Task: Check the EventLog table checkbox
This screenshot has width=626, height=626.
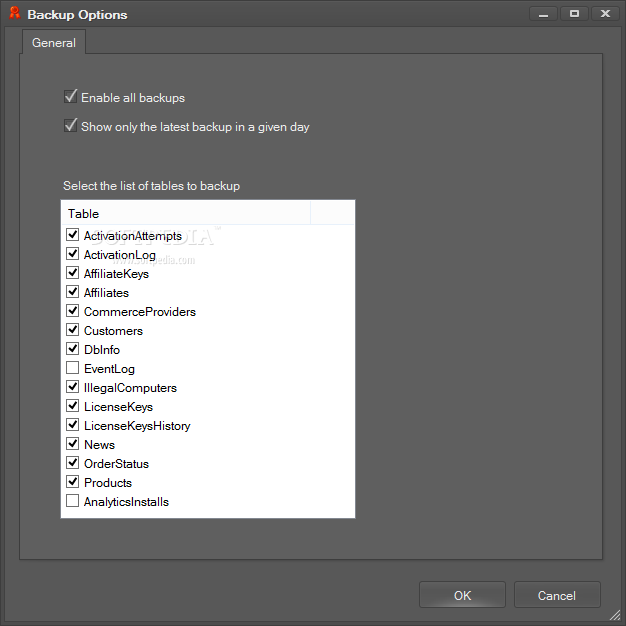Action: tap(72, 368)
